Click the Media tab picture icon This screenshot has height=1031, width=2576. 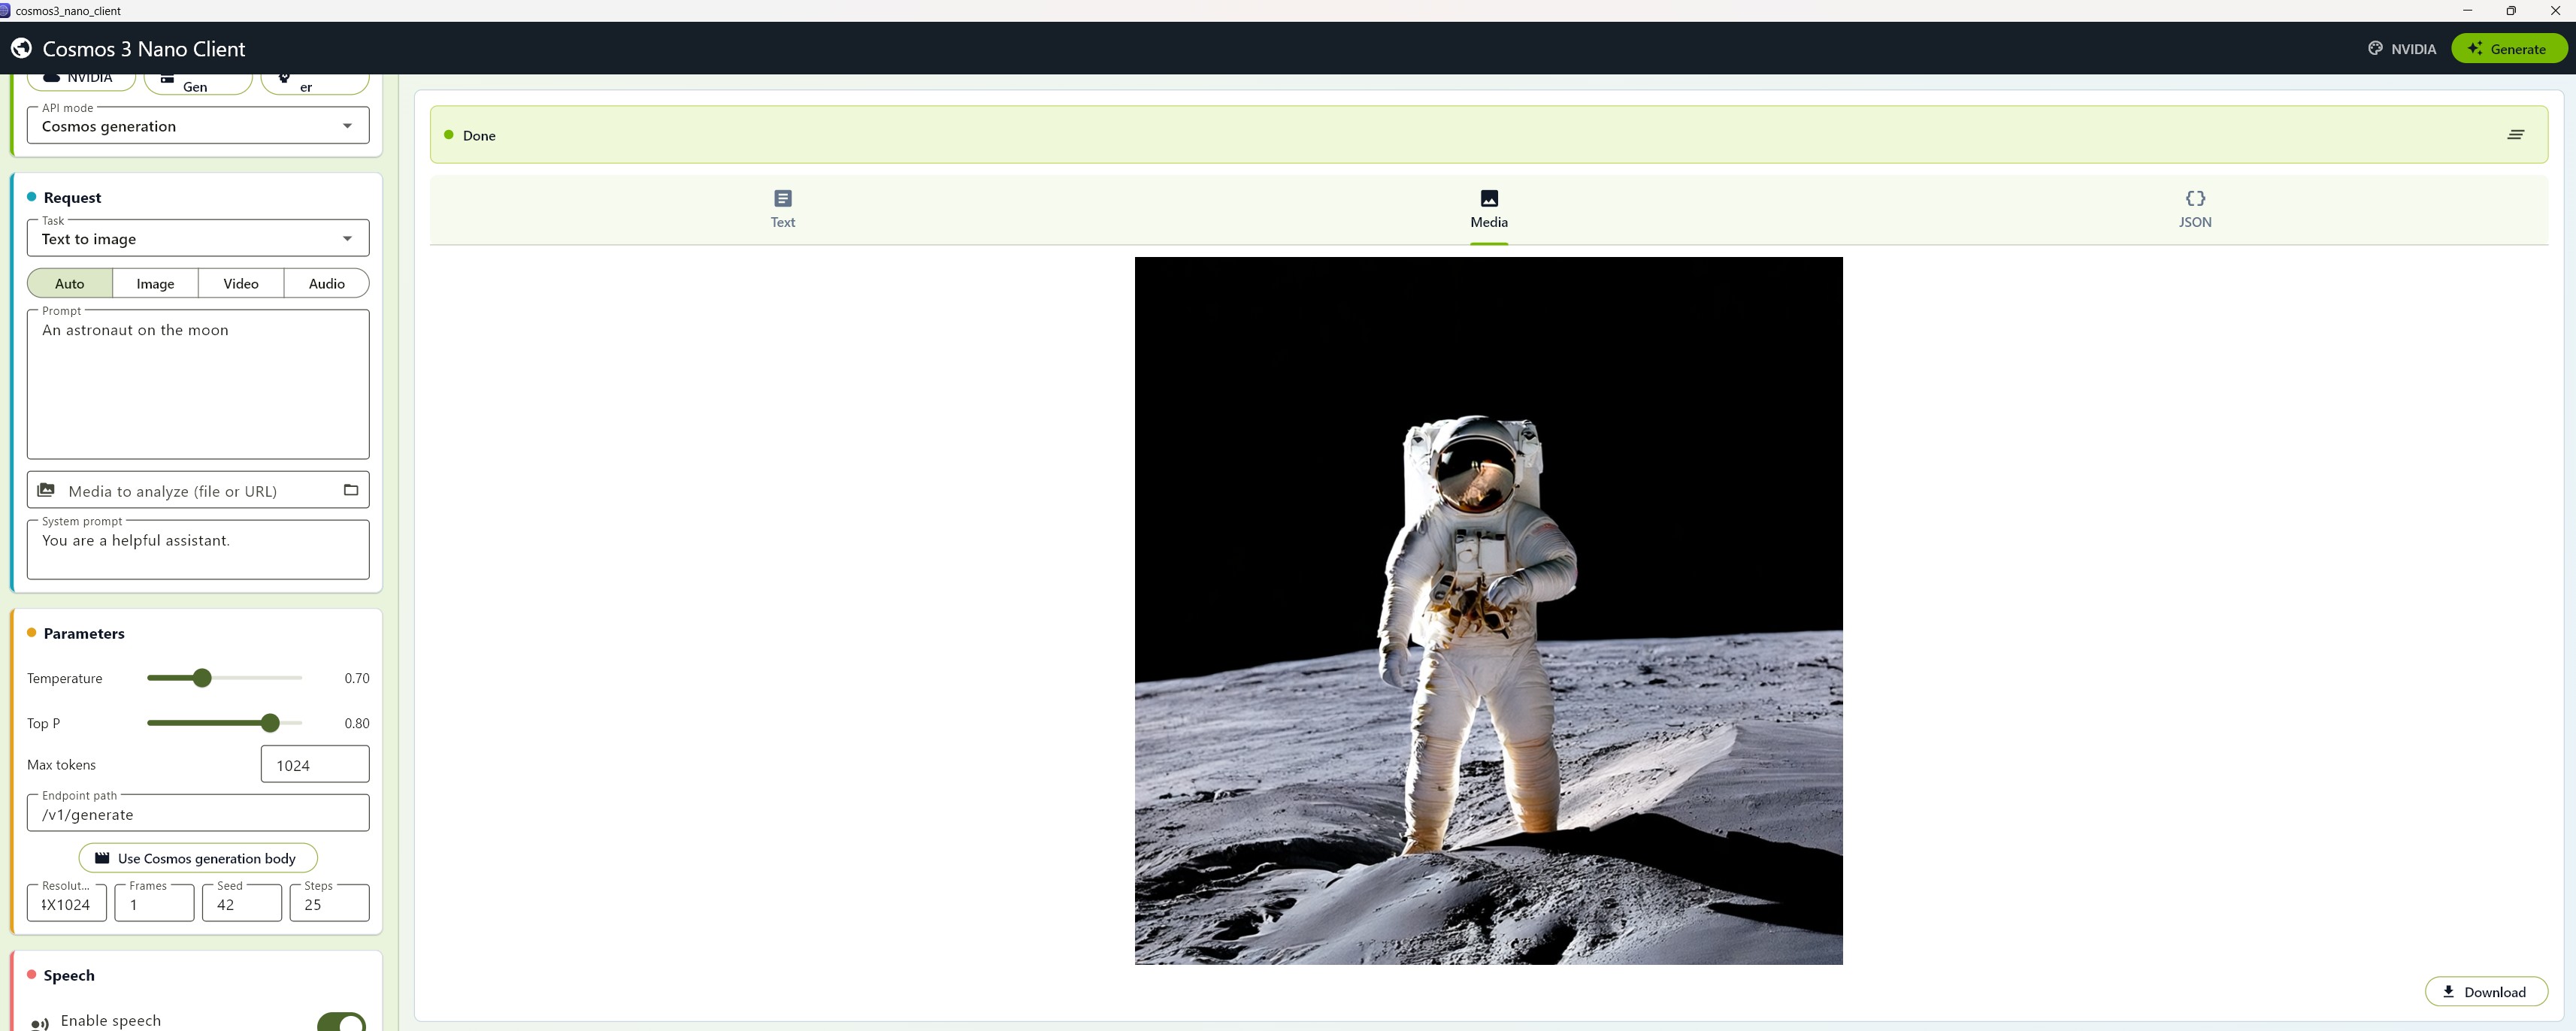pyautogui.click(x=1489, y=198)
